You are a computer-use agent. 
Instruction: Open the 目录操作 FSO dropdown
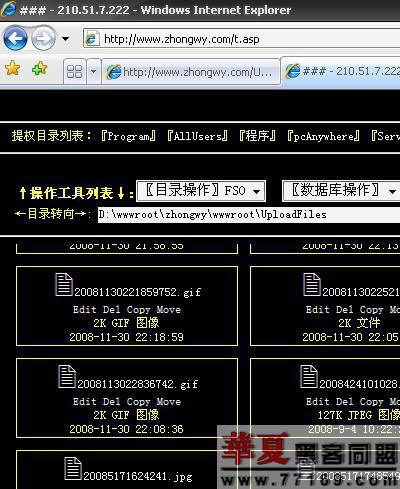(201, 191)
